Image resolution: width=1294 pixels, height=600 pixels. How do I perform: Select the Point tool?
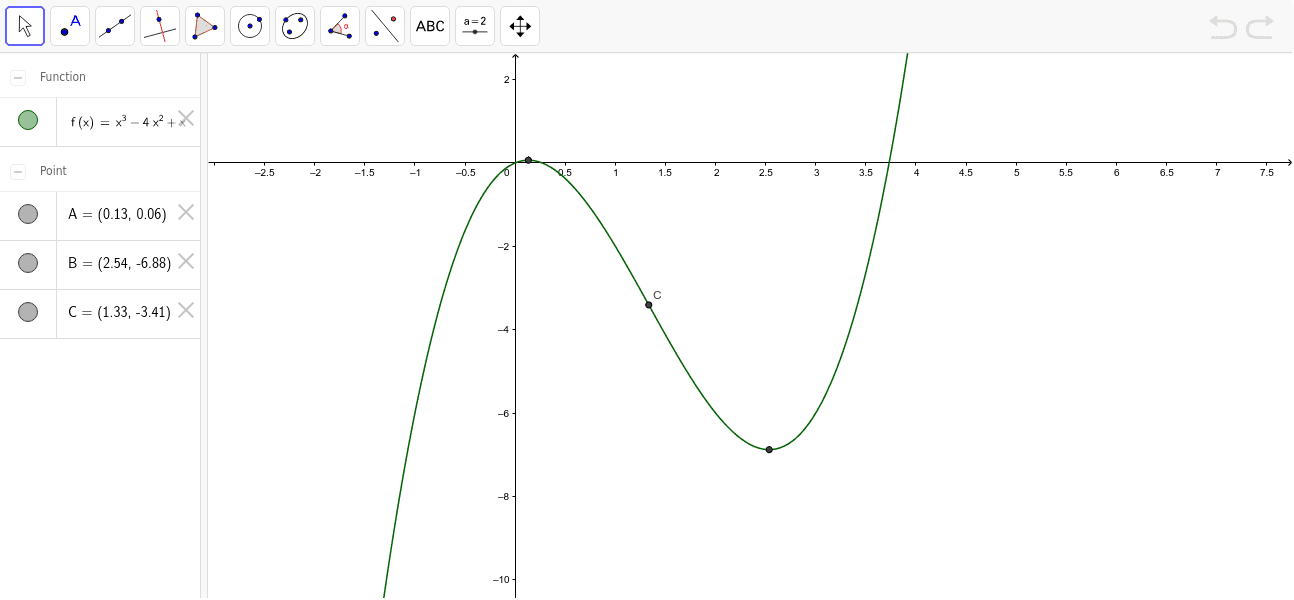70,26
